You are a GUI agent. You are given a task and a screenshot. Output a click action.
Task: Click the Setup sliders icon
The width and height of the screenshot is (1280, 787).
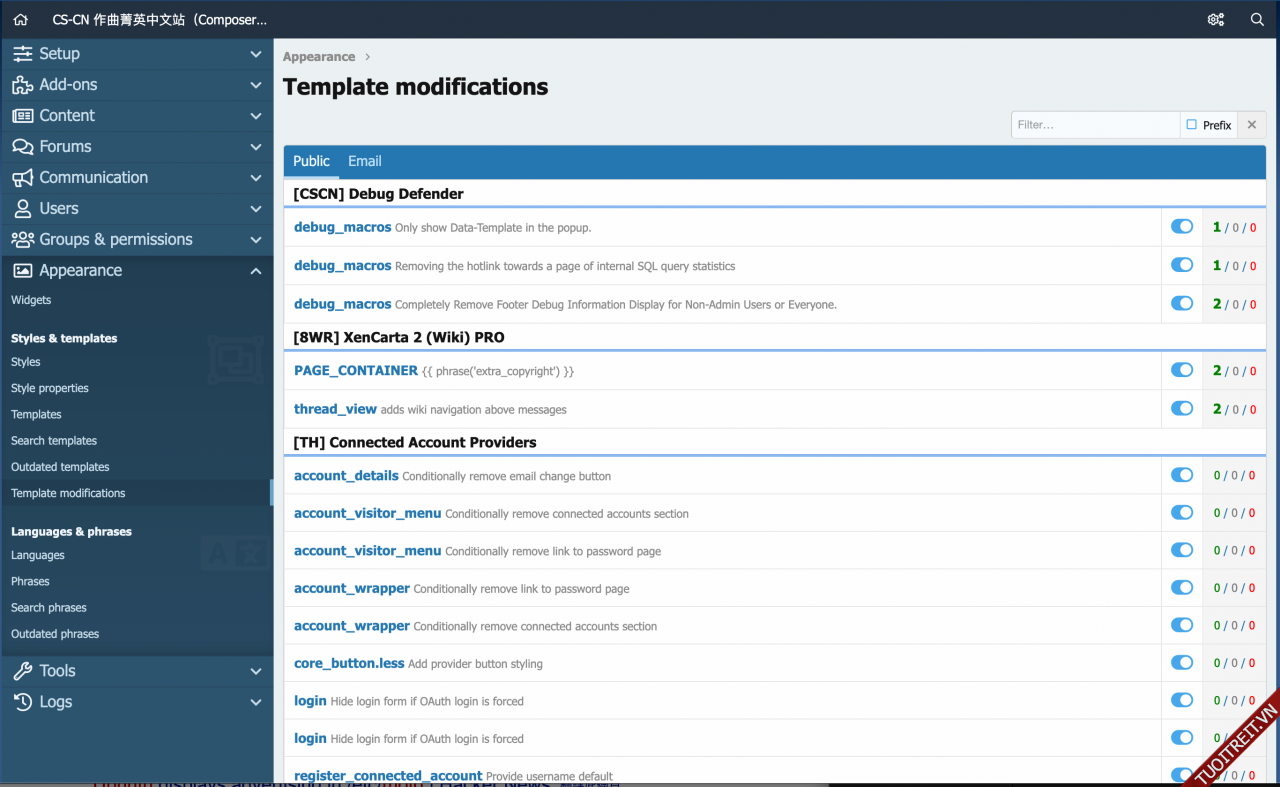click(x=22, y=54)
